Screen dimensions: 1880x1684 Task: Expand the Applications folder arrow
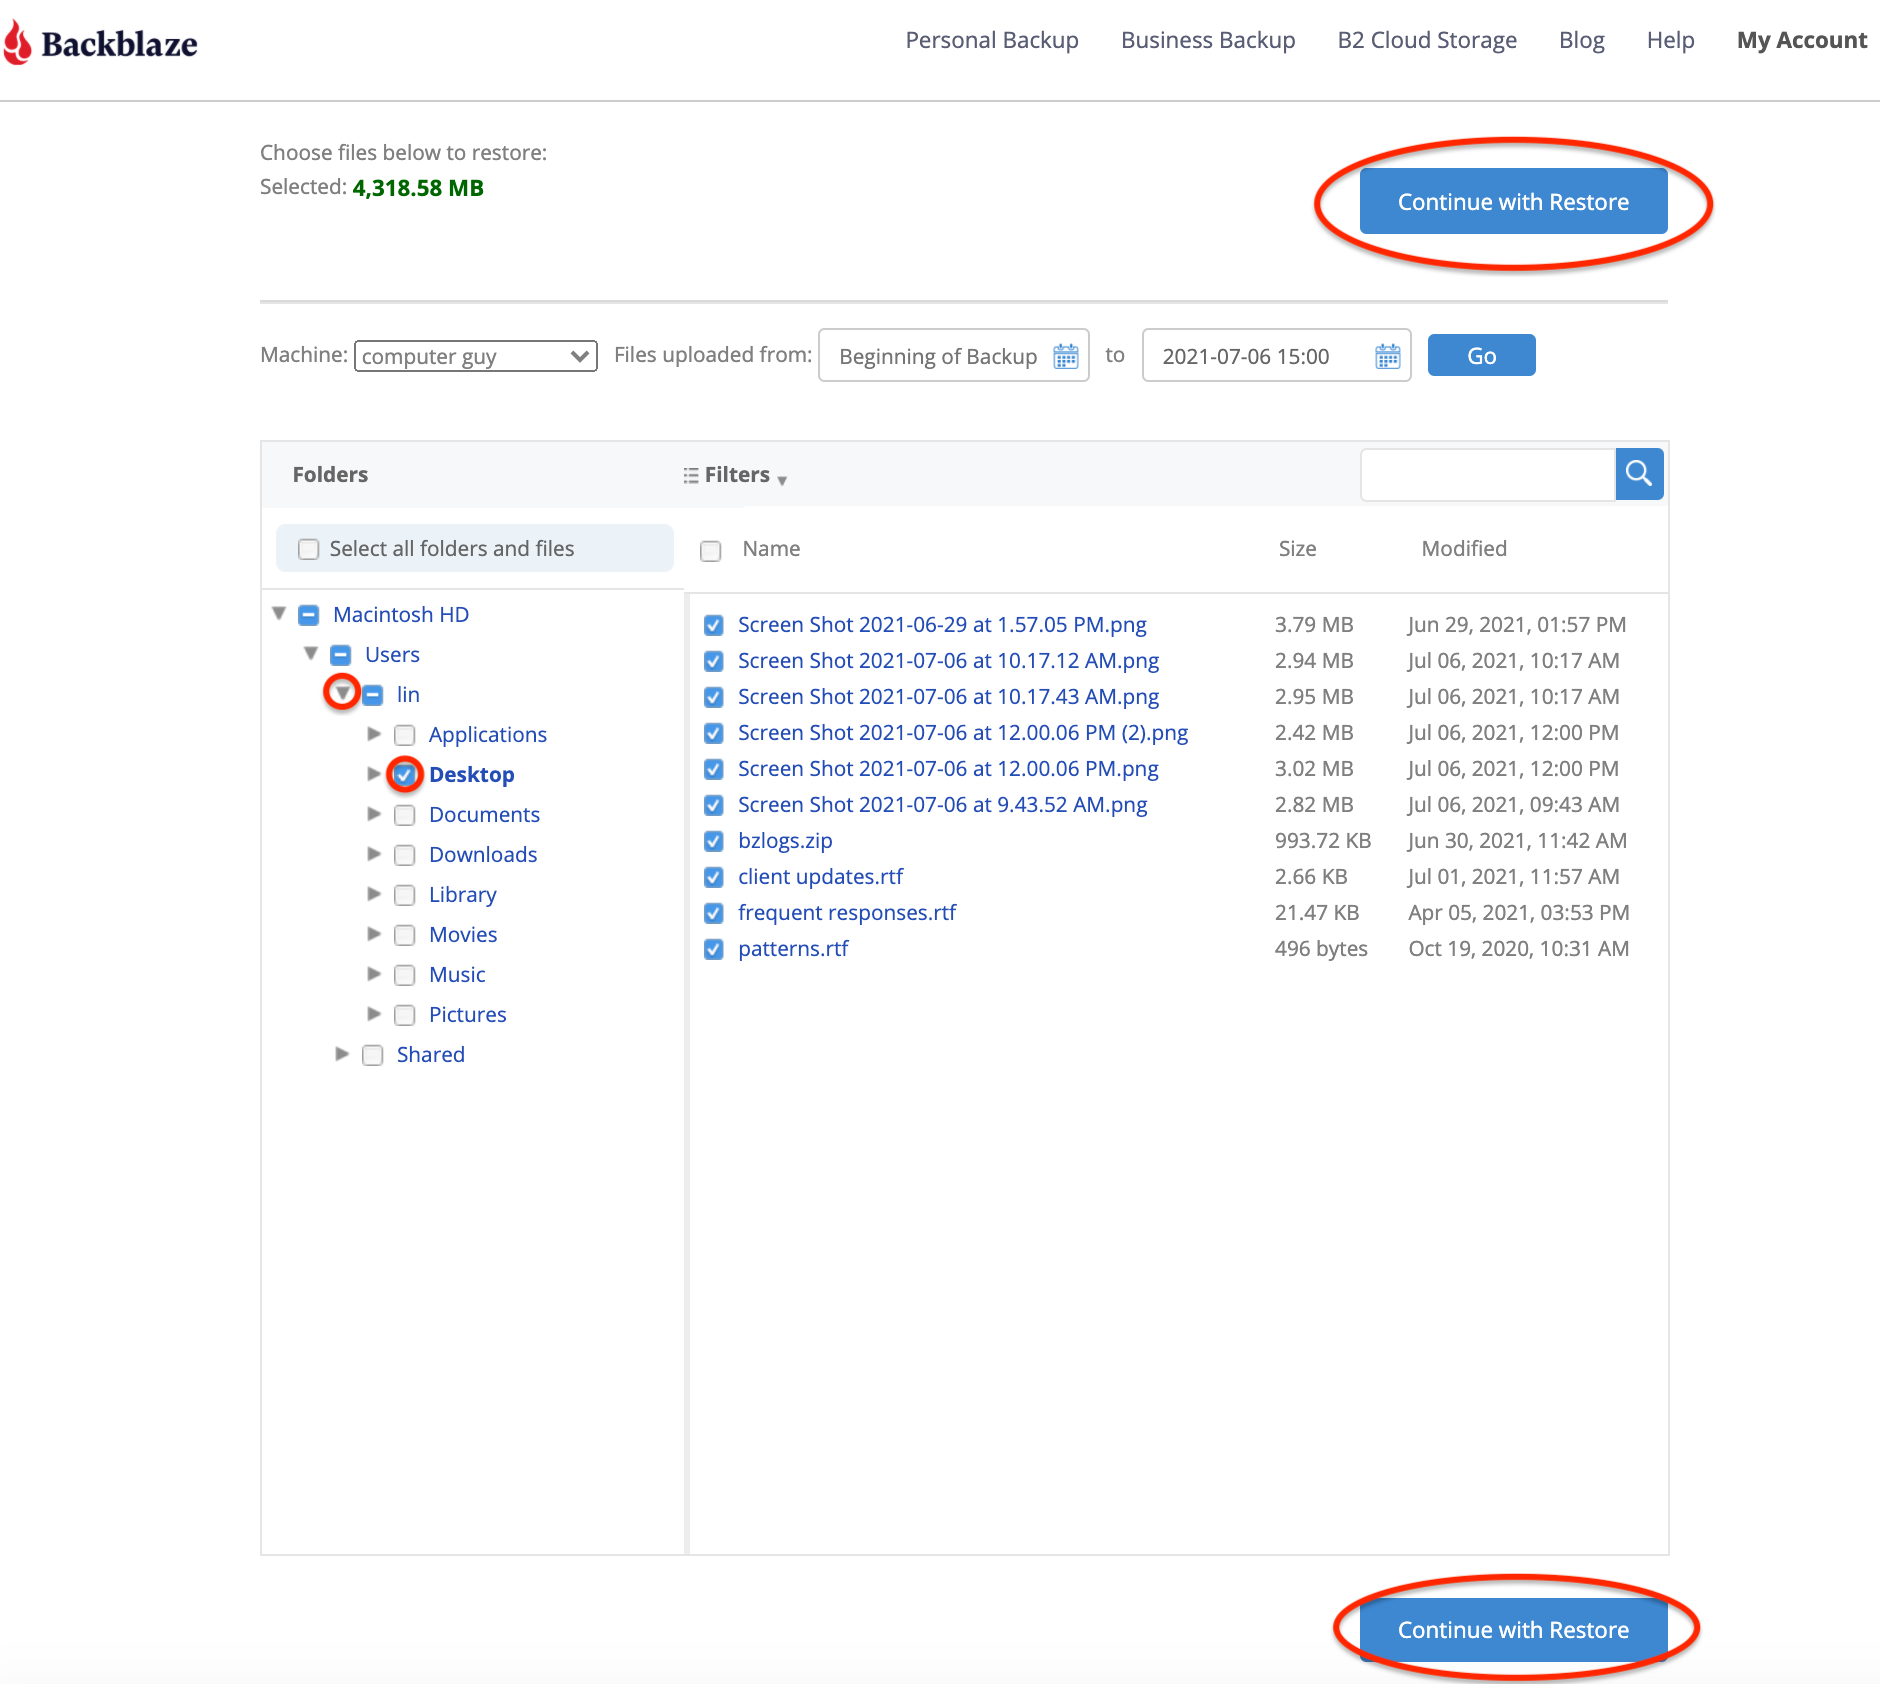point(374,734)
